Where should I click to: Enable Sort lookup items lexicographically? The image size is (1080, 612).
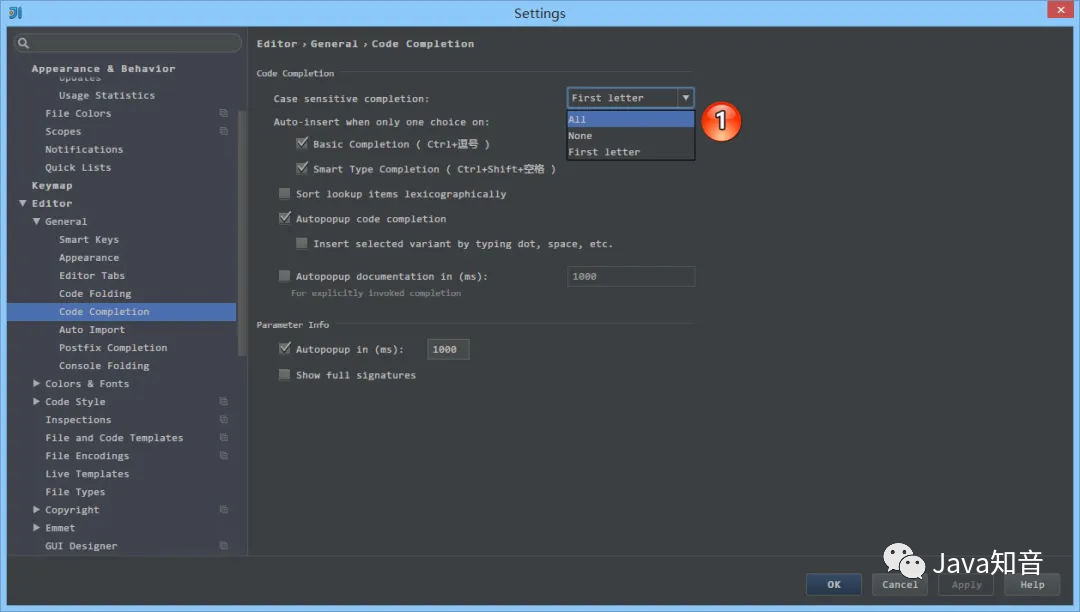284,193
